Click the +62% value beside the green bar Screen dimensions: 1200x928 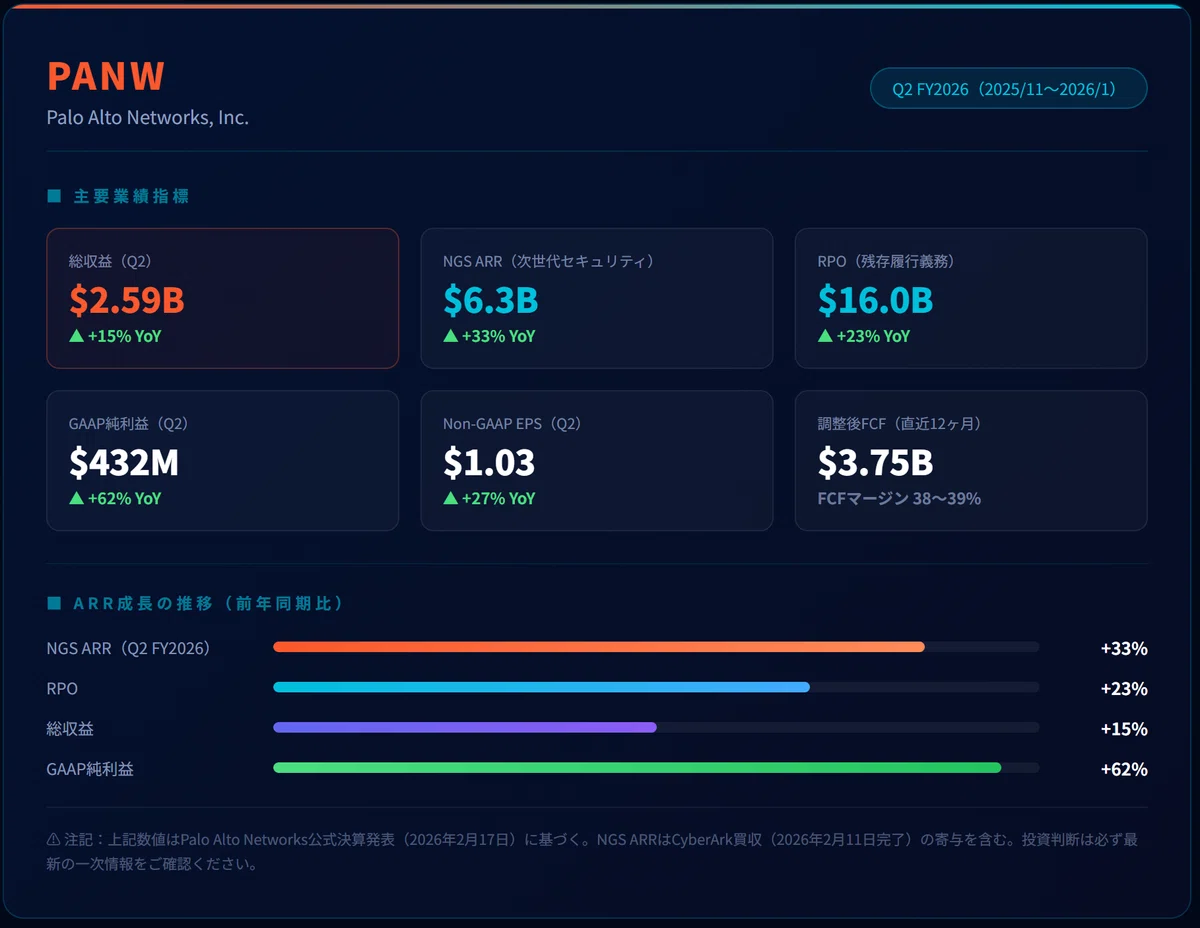coord(1124,769)
